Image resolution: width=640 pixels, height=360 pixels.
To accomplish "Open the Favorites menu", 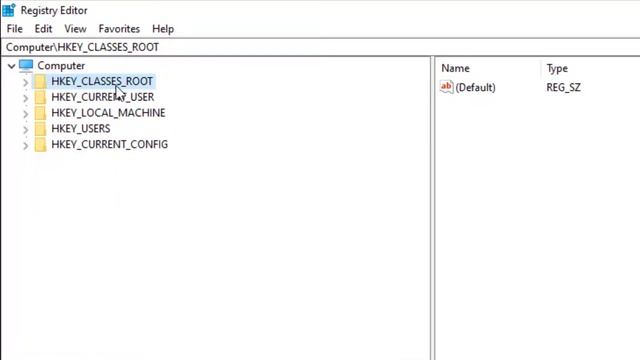I will tap(119, 29).
